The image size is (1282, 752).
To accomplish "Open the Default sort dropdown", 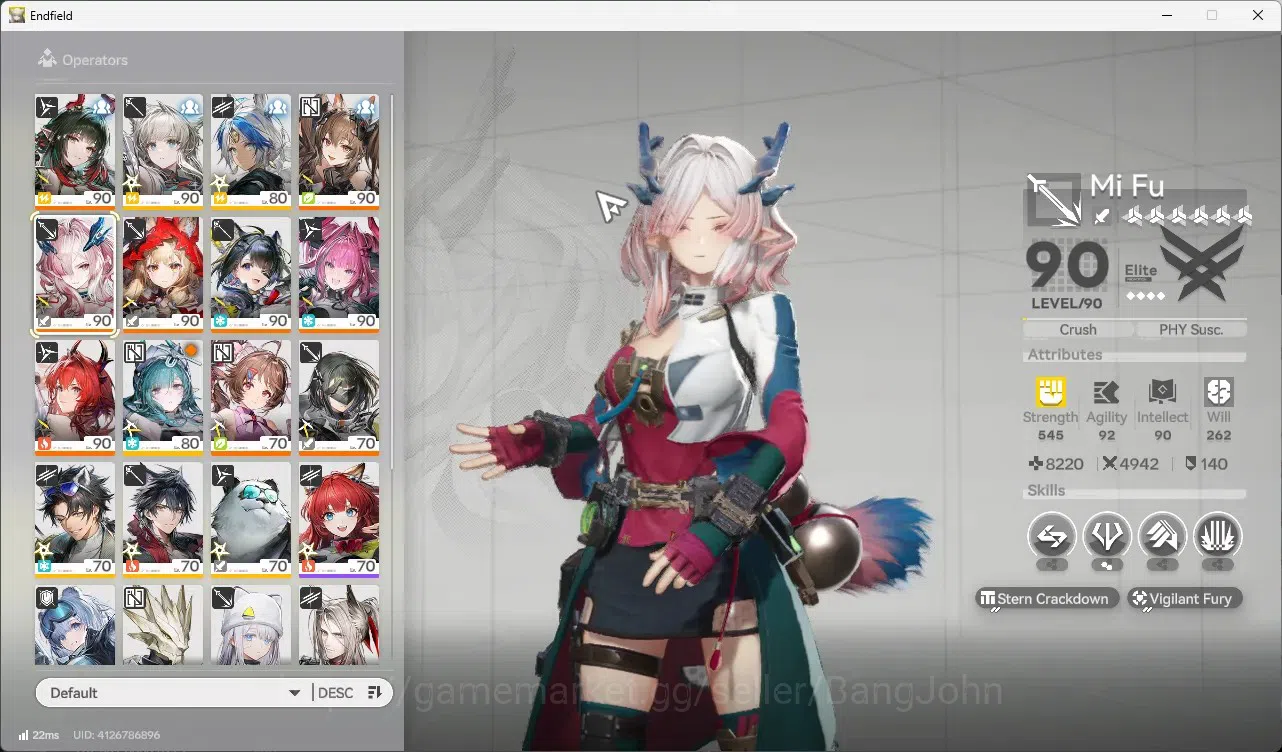I will (x=174, y=693).
